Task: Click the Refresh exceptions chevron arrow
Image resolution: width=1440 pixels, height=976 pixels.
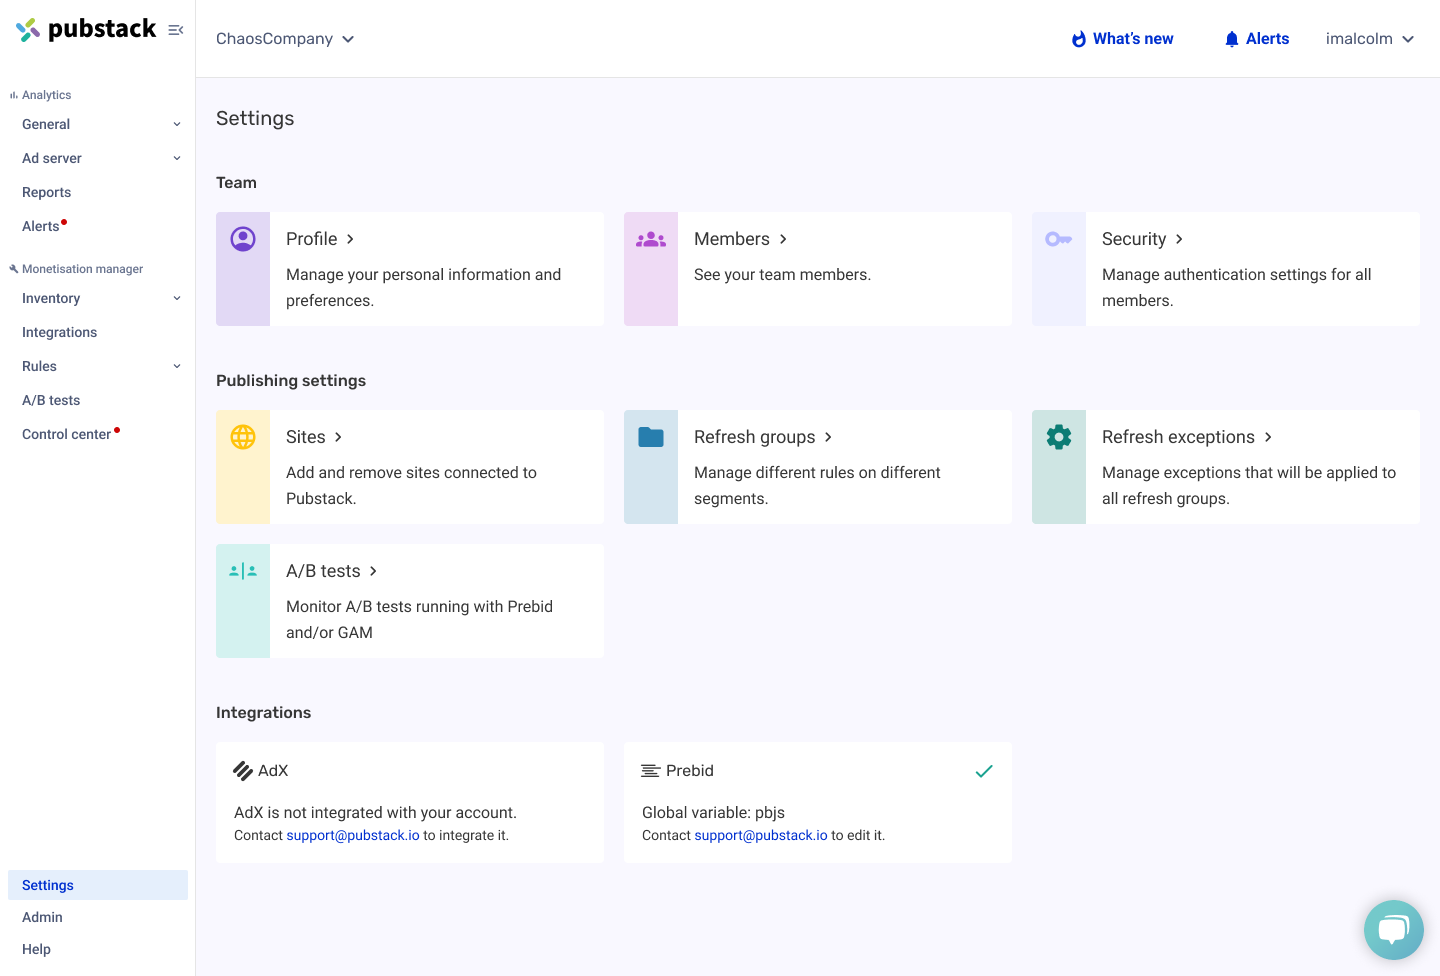Action: [1268, 438]
